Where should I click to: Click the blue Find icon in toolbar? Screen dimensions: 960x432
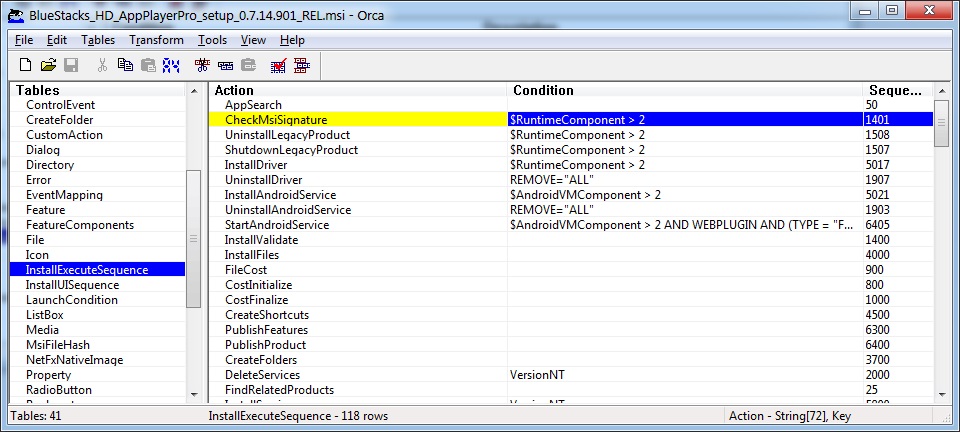[171, 65]
